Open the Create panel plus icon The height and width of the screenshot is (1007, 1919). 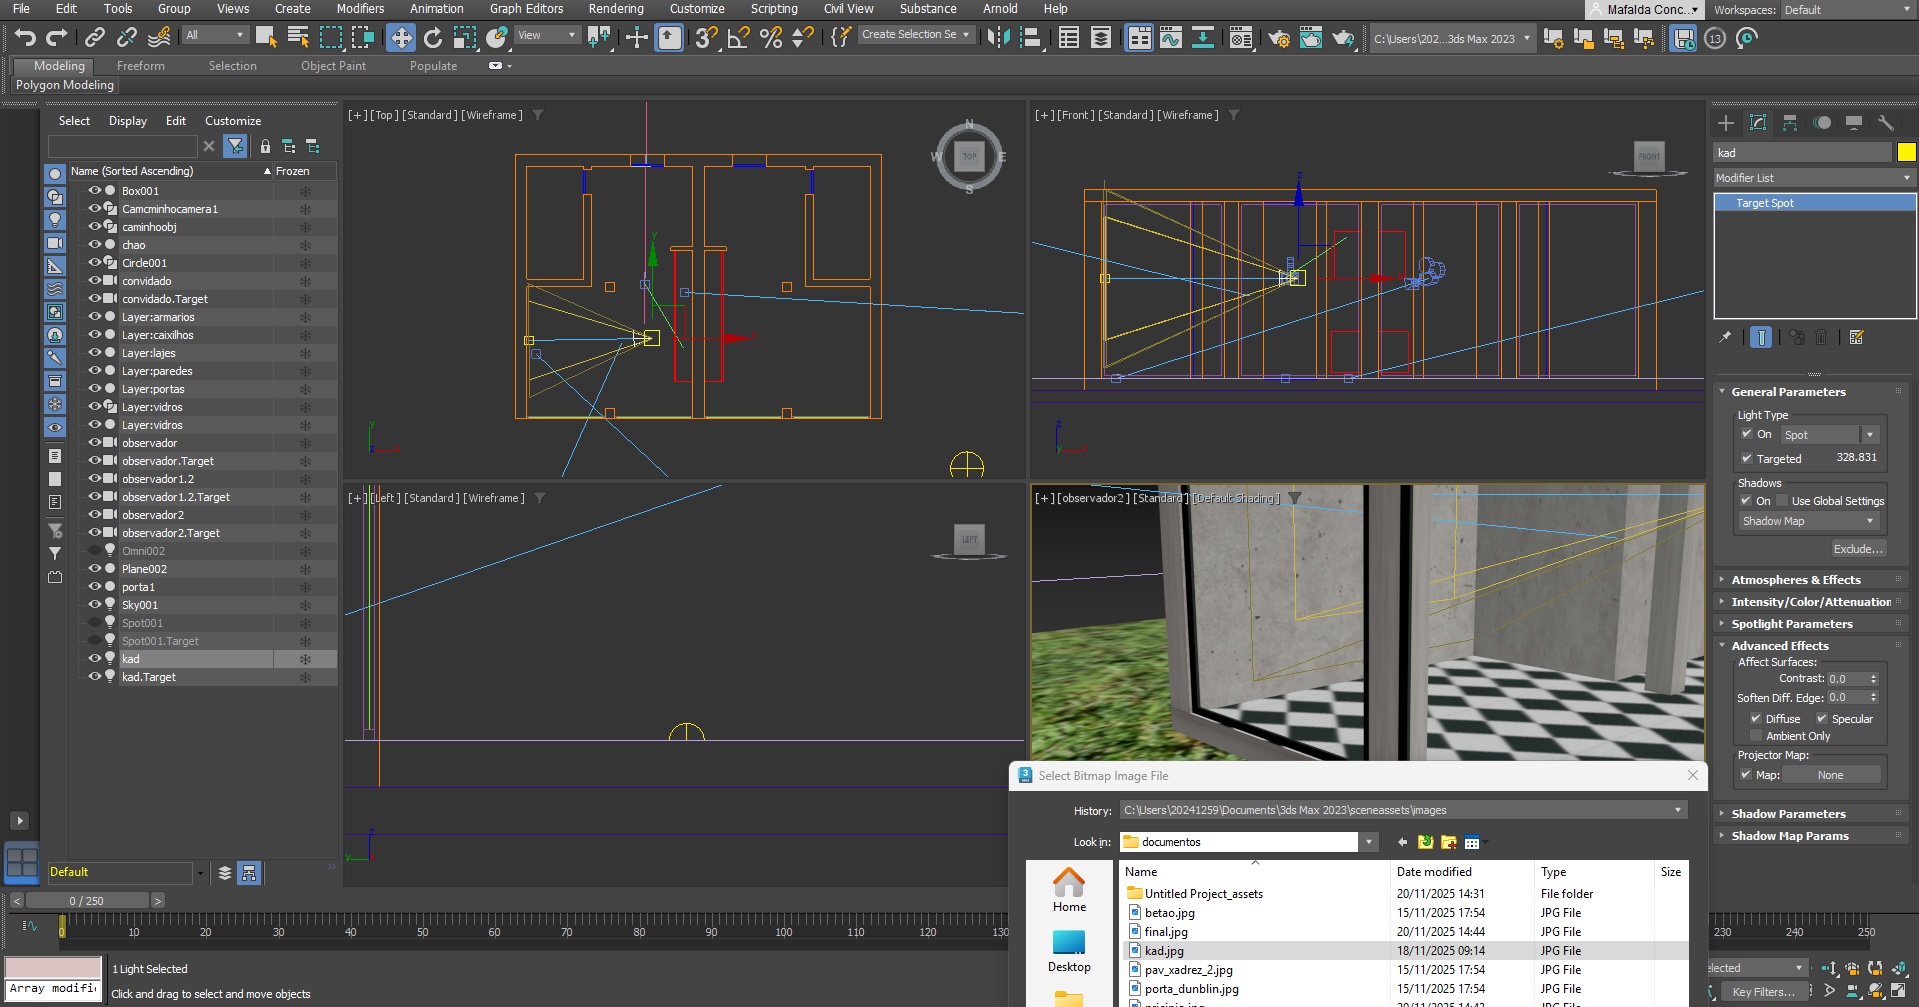tap(1726, 123)
